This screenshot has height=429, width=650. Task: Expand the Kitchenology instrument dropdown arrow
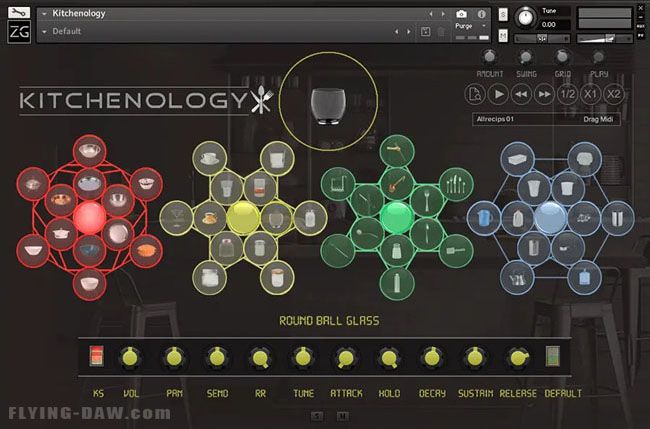pos(44,14)
